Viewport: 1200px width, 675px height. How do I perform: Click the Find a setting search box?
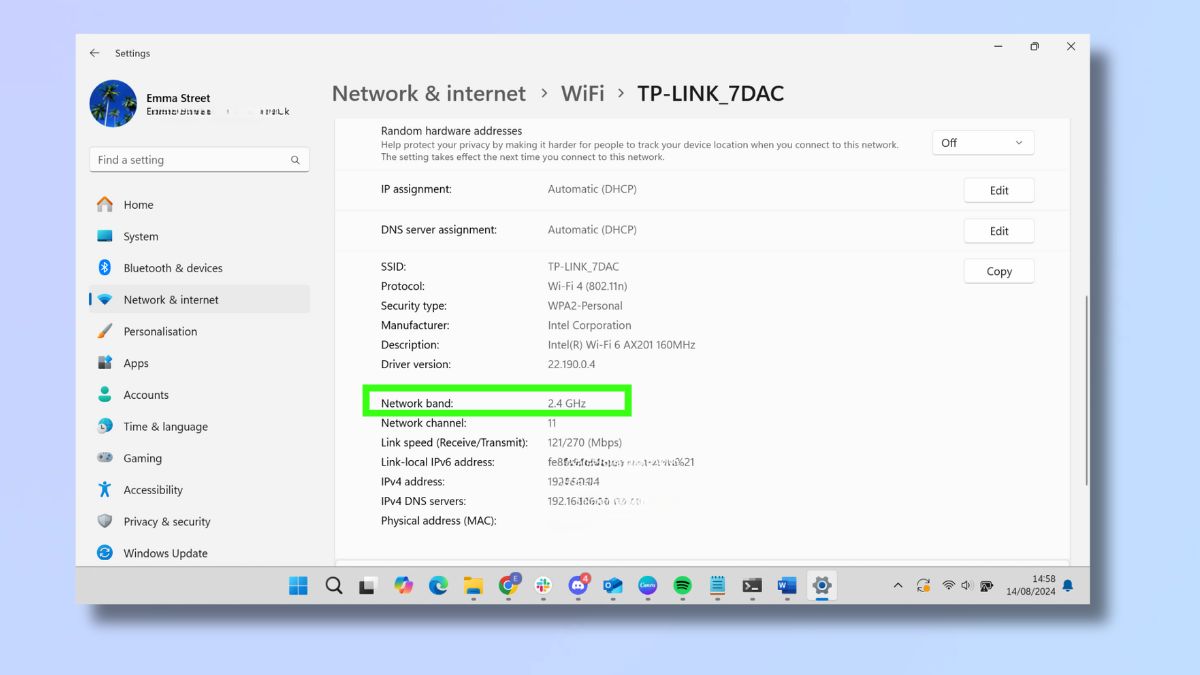tap(198, 159)
